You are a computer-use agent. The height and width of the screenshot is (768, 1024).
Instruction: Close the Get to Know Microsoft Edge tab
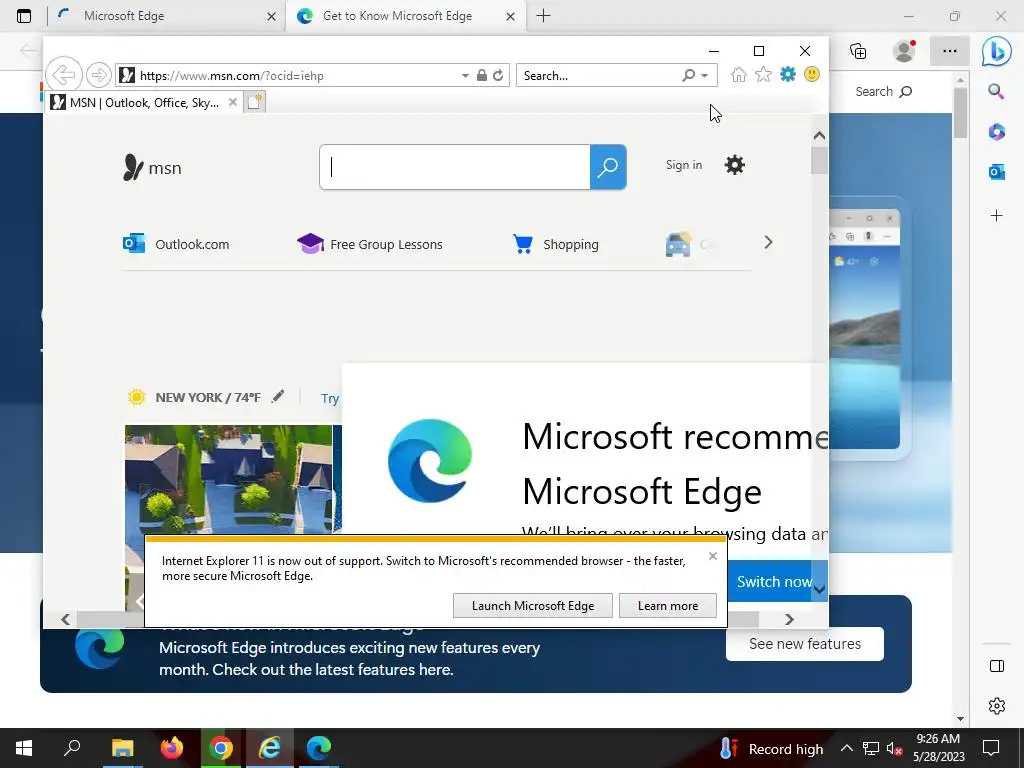[x=511, y=16]
